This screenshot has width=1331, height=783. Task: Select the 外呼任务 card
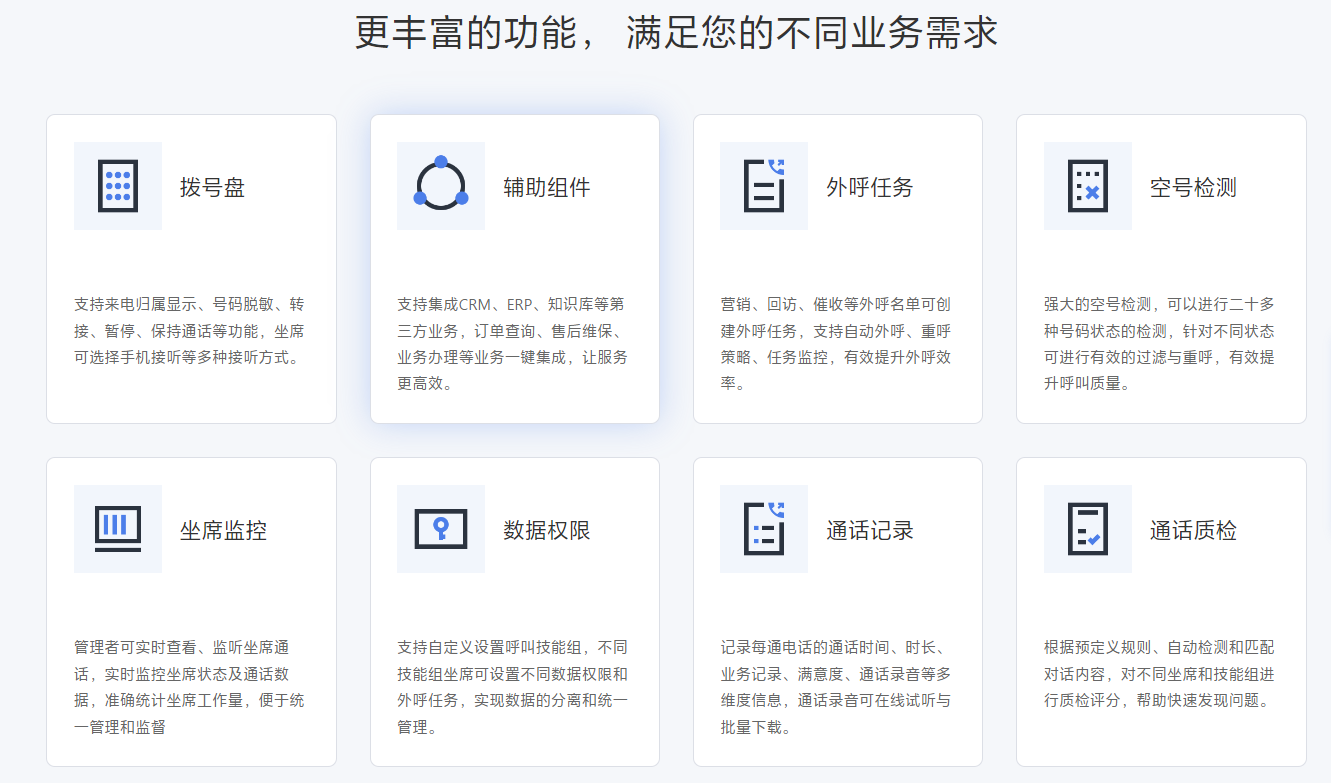point(838,268)
